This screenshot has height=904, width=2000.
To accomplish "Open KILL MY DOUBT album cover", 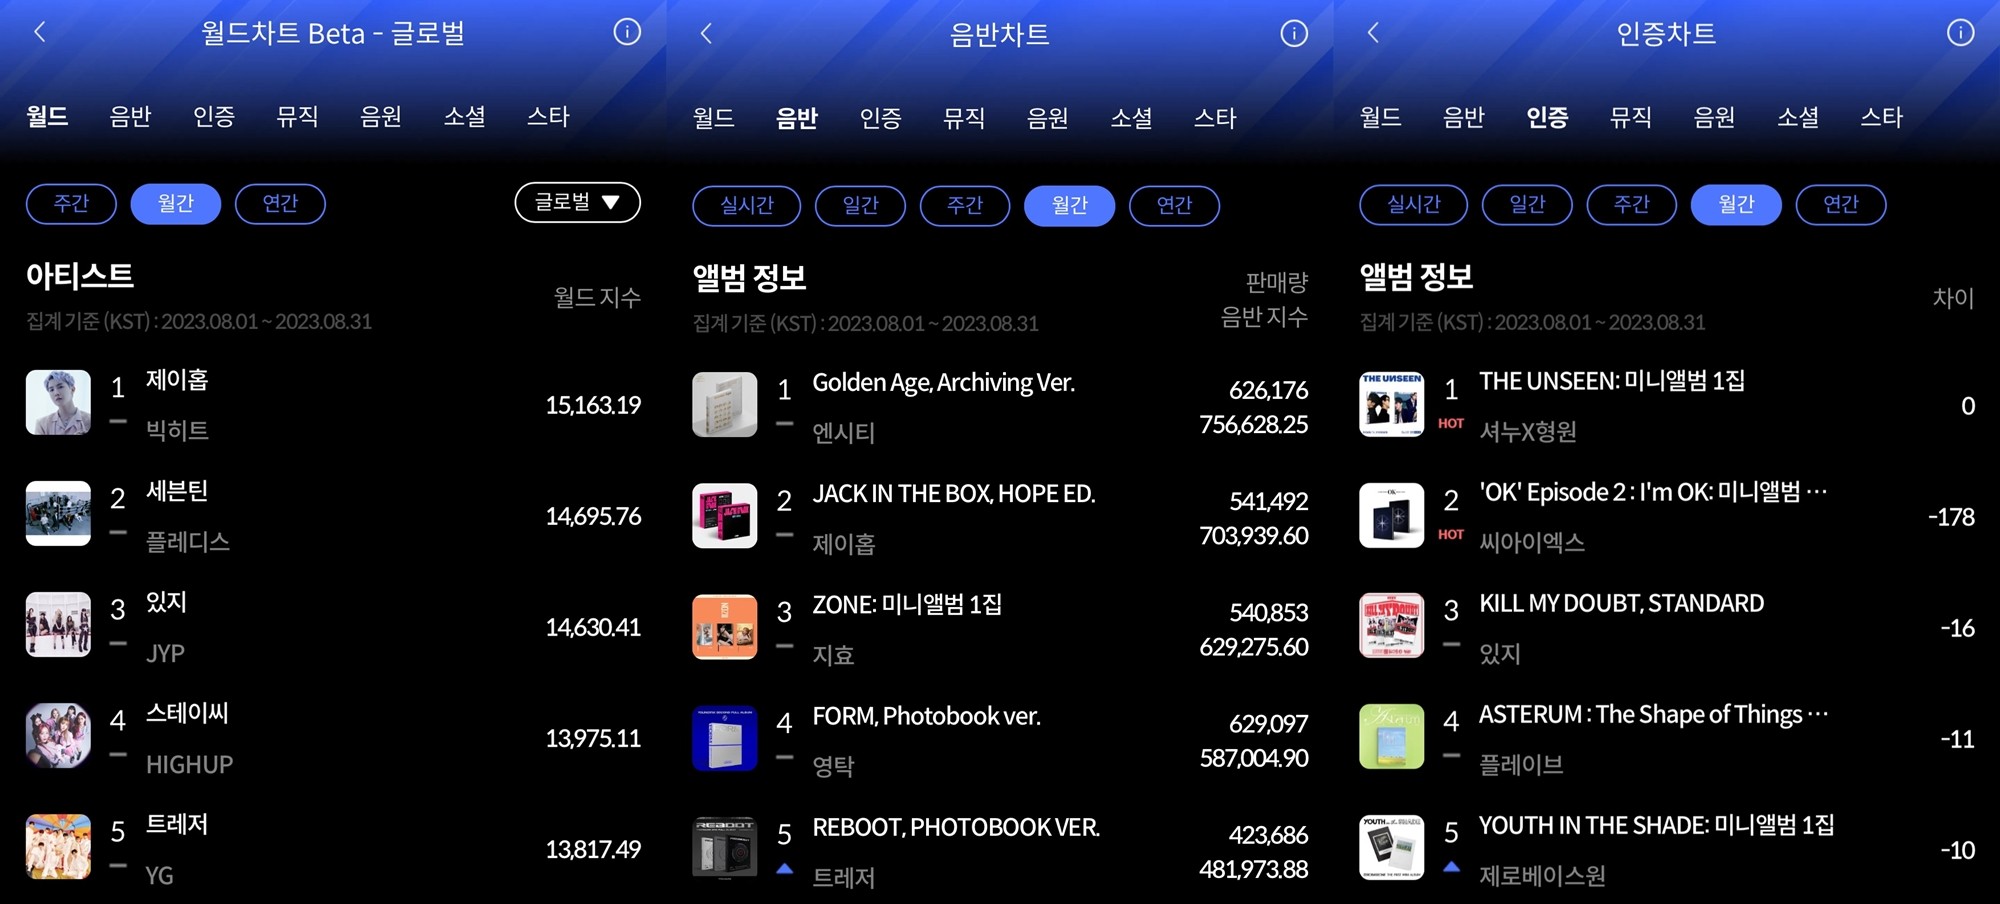I will click(1392, 626).
